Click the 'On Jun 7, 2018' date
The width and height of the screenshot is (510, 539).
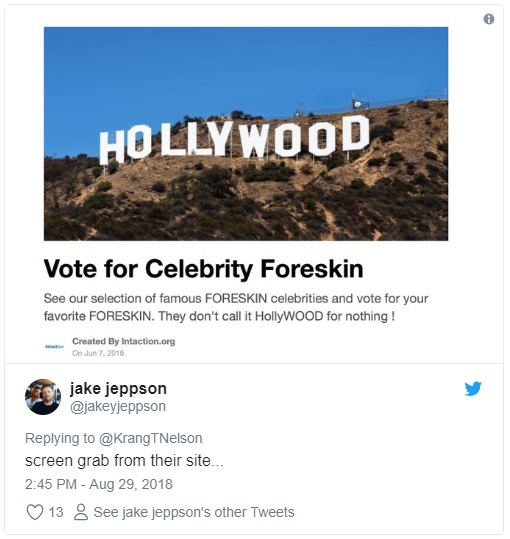point(98,353)
